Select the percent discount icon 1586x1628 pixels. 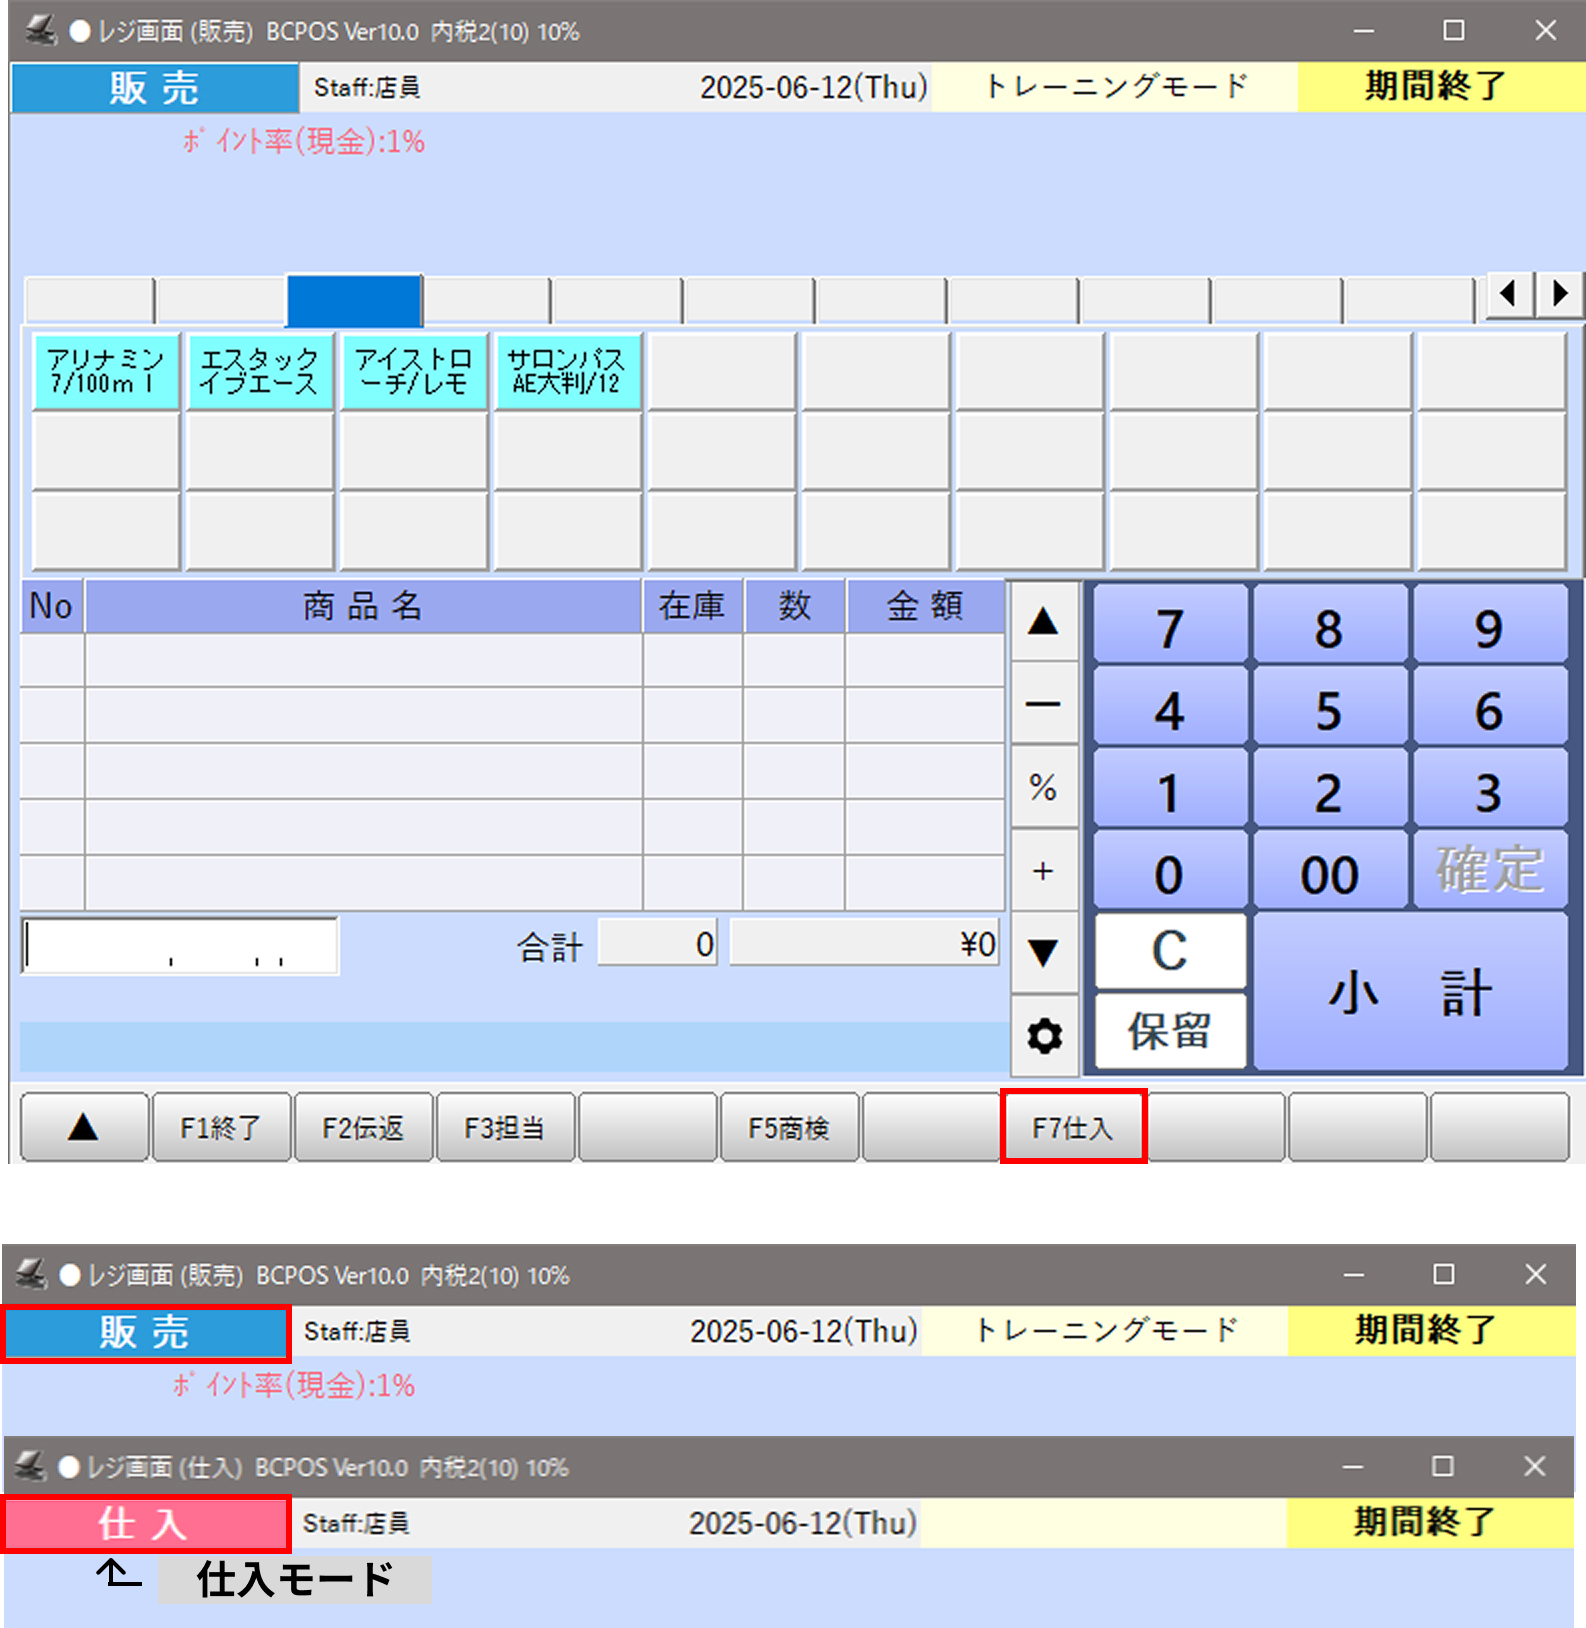1043,788
